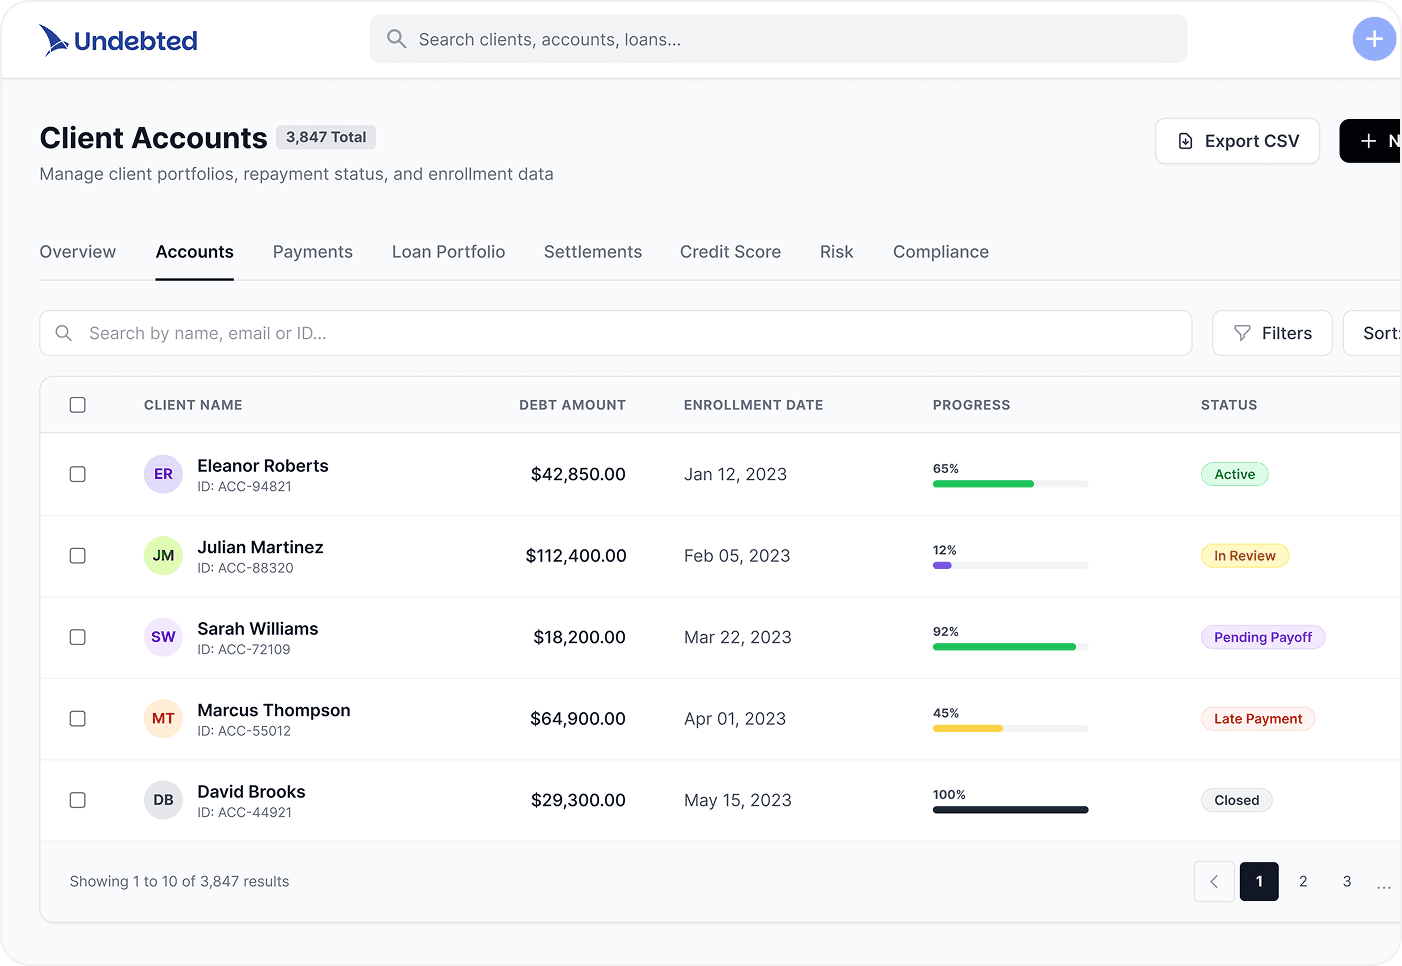Click the Active status badge

pyautogui.click(x=1235, y=474)
